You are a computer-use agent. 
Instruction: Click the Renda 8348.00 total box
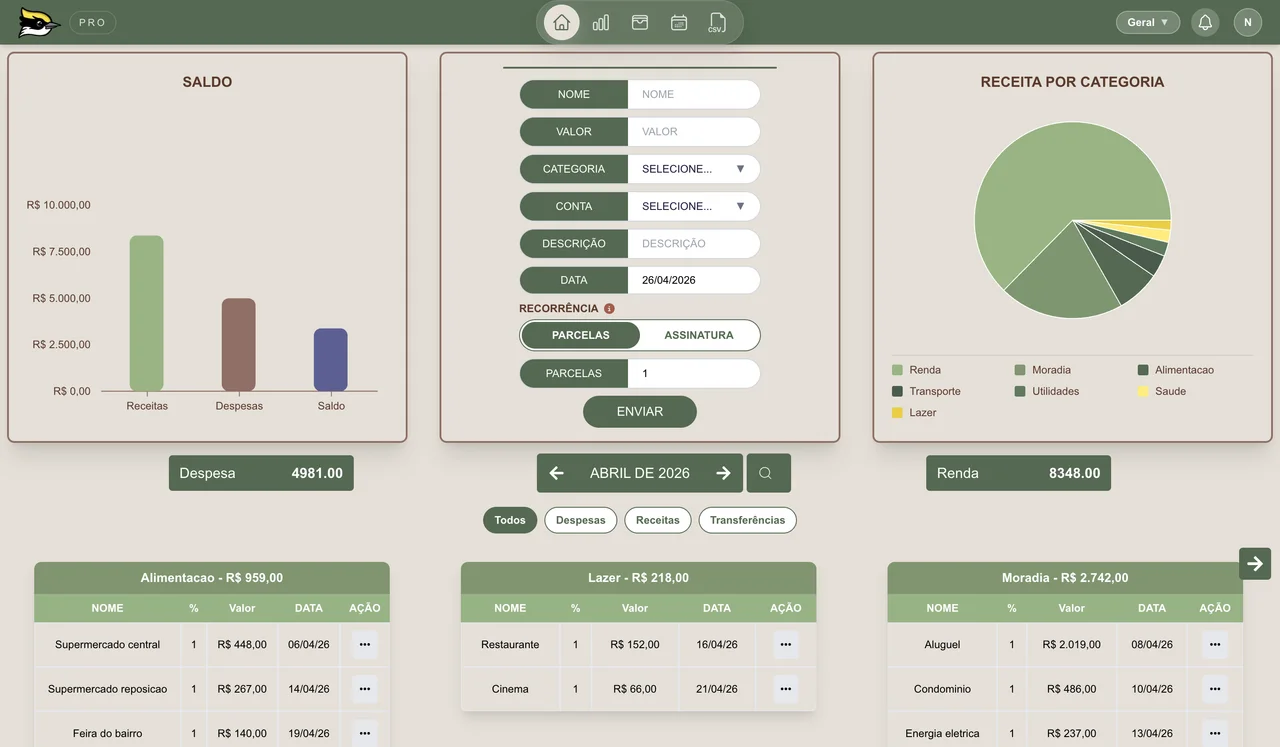1018,473
